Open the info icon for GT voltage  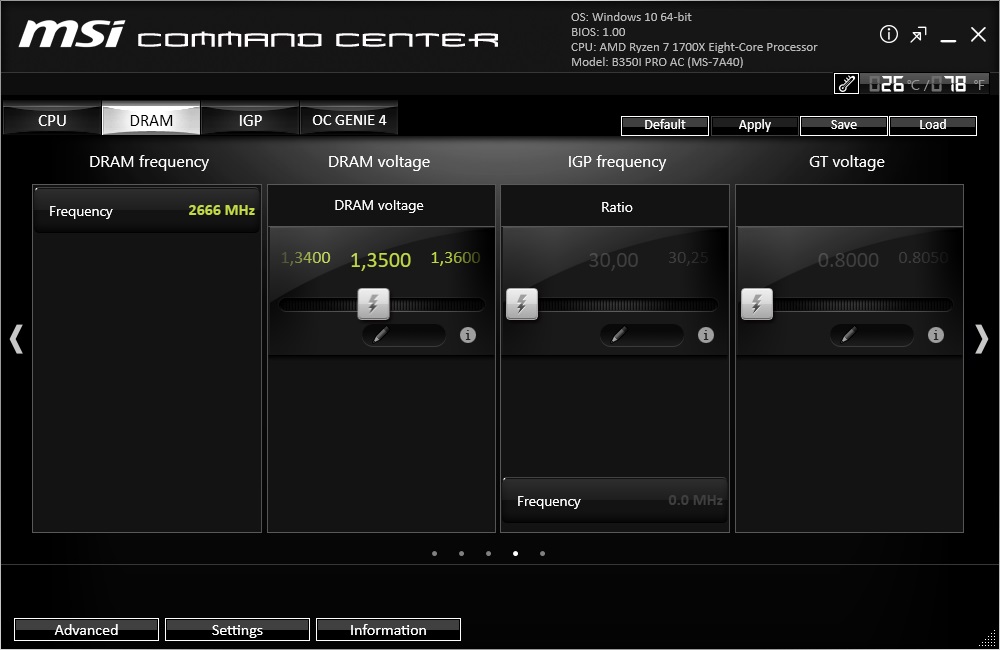point(936,335)
